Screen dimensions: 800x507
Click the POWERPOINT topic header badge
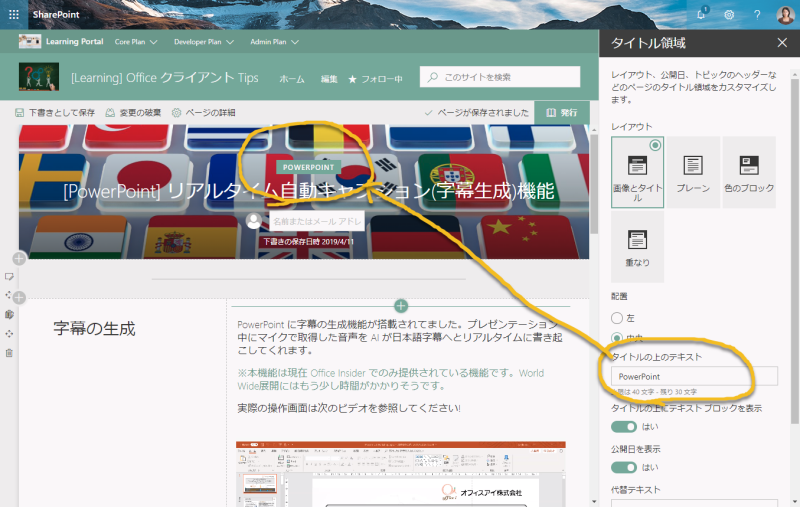pos(308,167)
